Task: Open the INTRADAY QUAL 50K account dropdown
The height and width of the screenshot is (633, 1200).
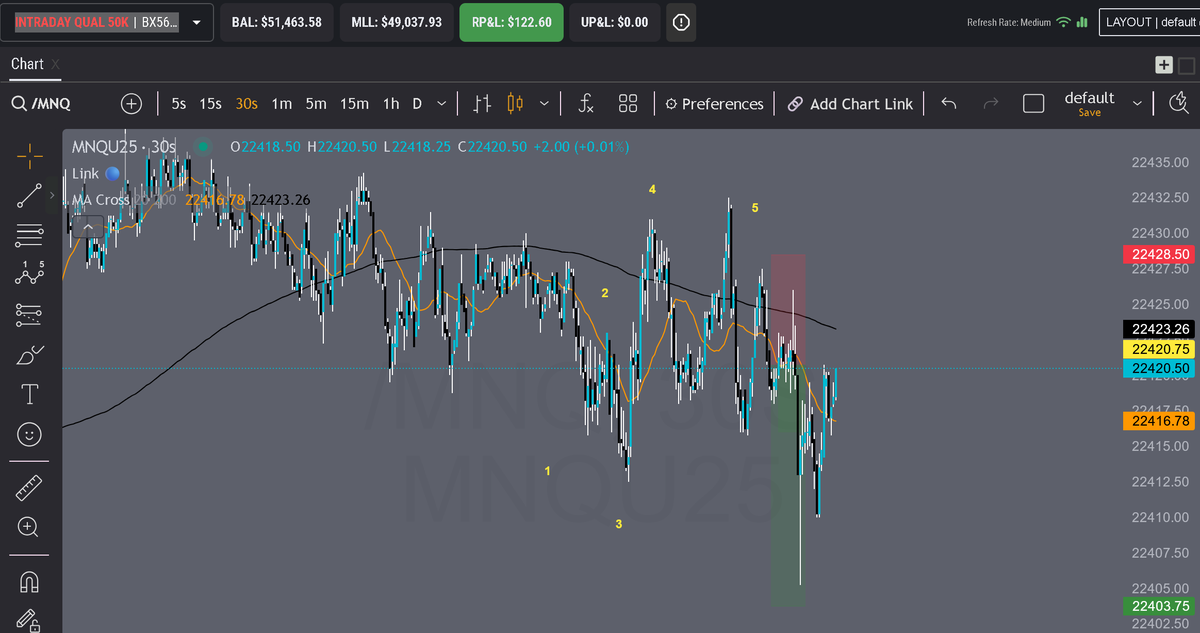Action: point(106,22)
